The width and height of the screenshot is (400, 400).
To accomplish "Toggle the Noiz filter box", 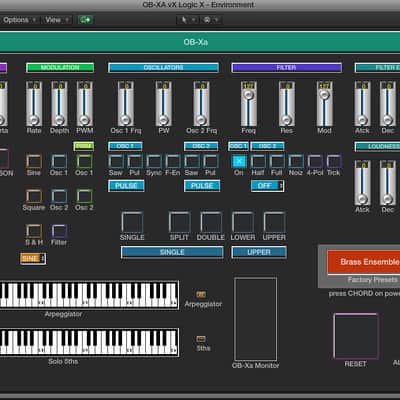I will coord(296,161).
